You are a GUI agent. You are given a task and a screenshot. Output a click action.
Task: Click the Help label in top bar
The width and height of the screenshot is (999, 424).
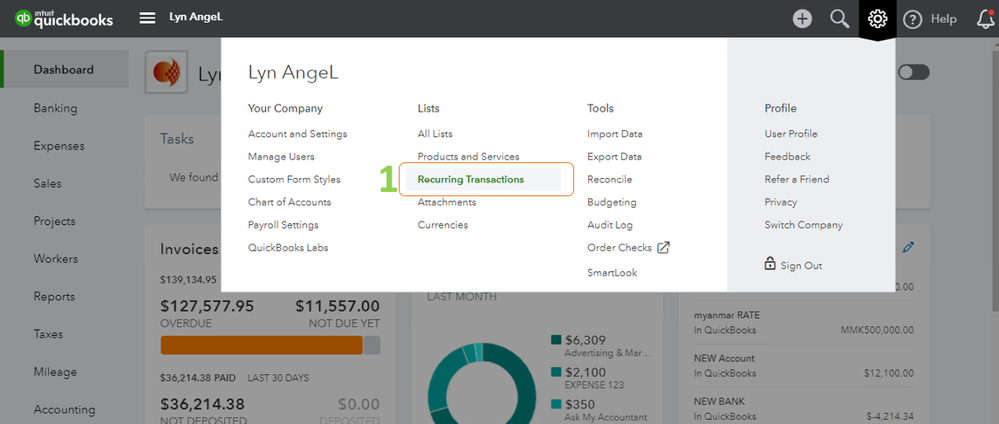[944, 19]
